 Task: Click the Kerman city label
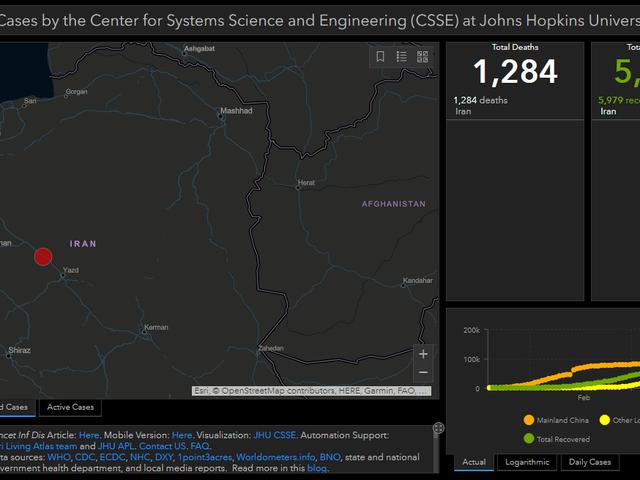(x=156, y=327)
